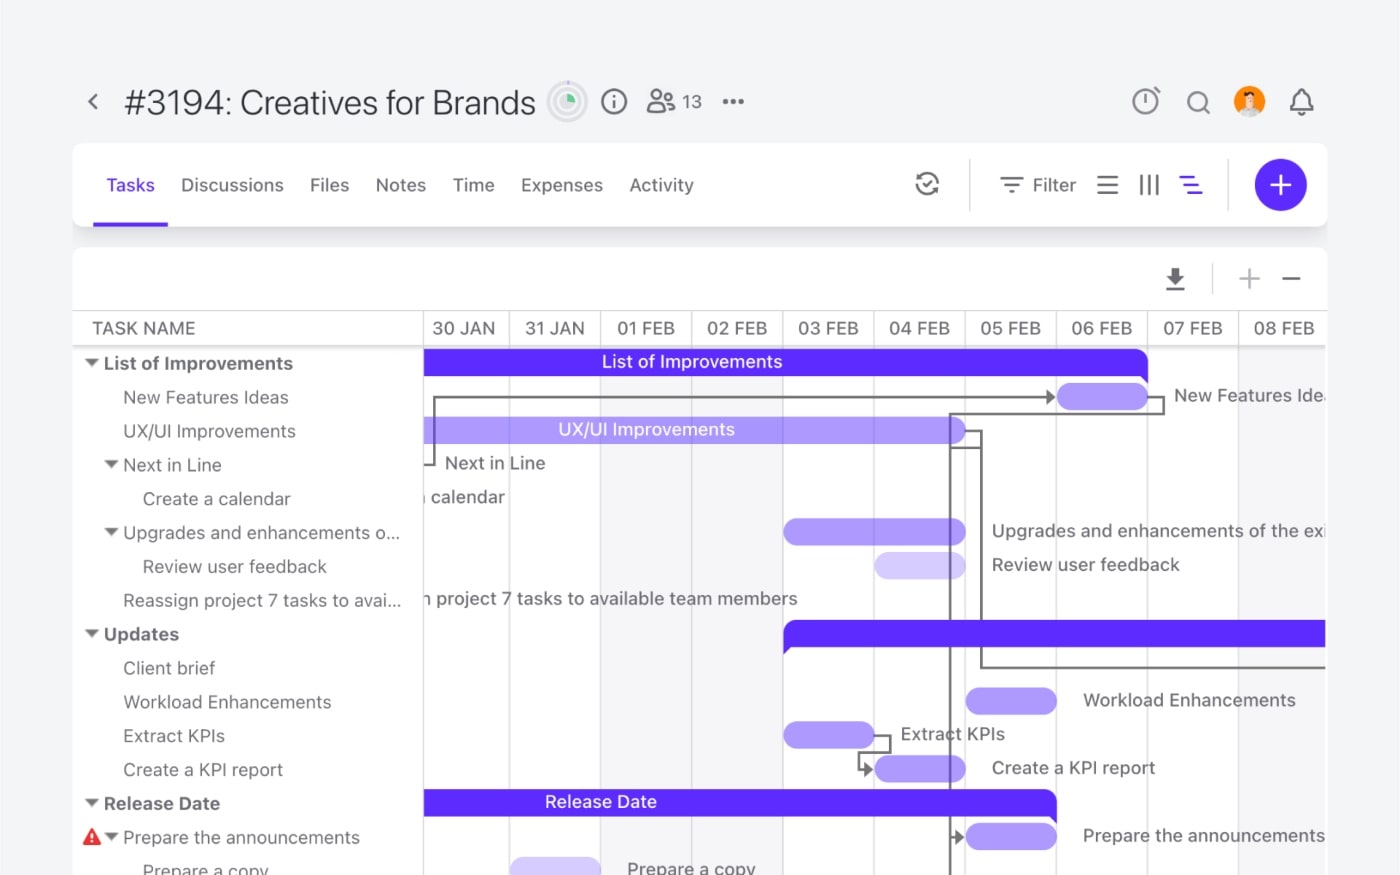1400x875 pixels.
Task: Click the progress circle next to the project title
Action: [567, 101]
